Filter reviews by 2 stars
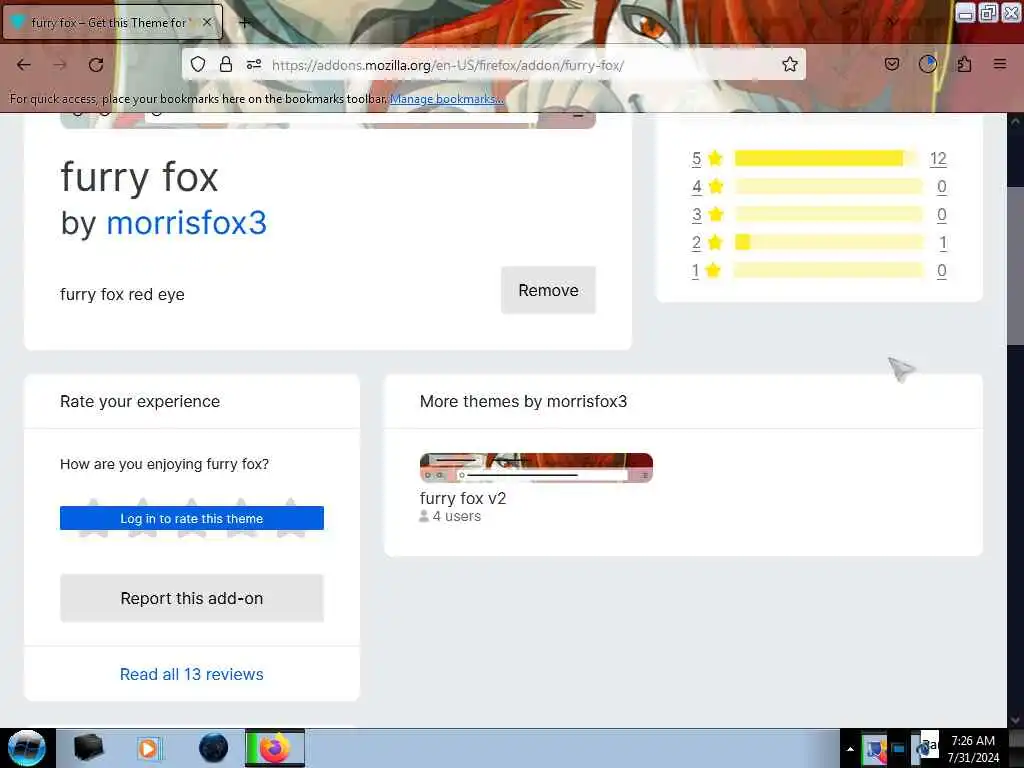 tap(696, 243)
